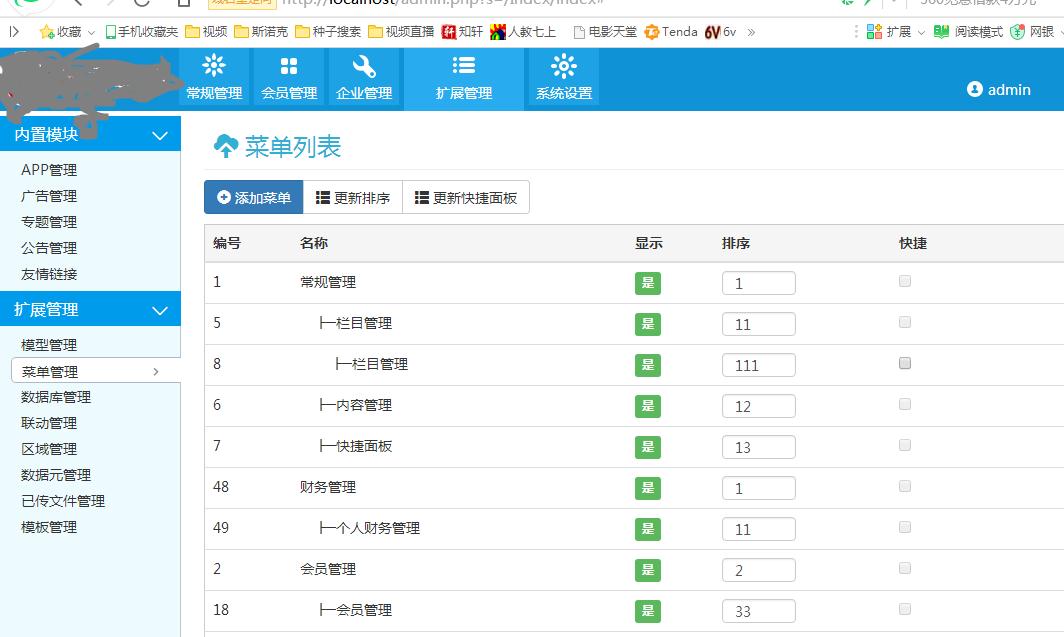Image resolution: width=1064 pixels, height=637 pixels.
Task: Click the 更新快捷面板 button
Action: tap(466, 198)
